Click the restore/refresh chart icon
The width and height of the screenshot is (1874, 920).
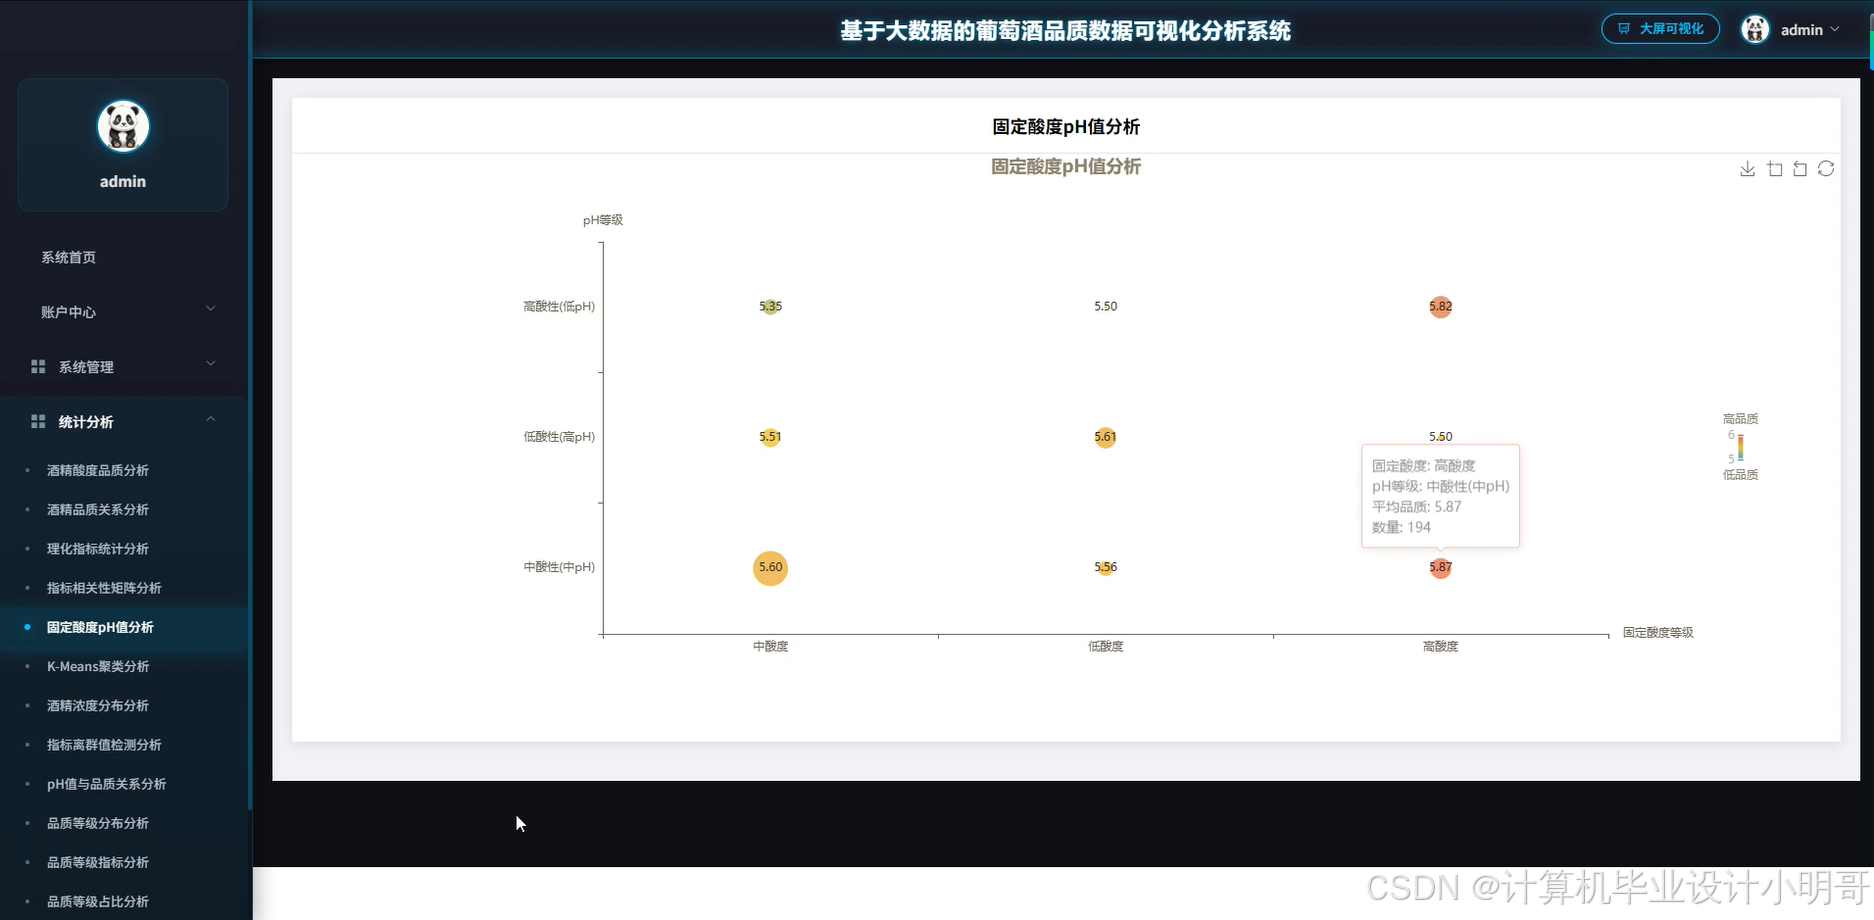pos(1826,169)
